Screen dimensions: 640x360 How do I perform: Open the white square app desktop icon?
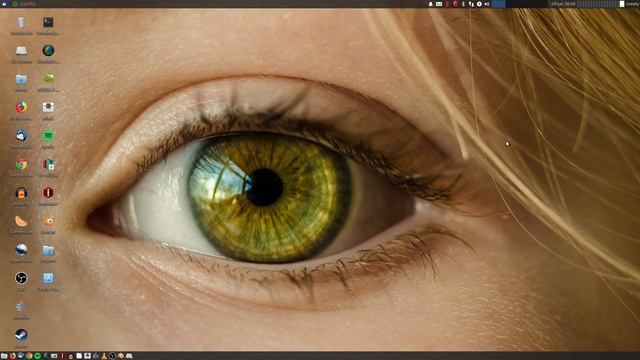[x=48, y=107]
